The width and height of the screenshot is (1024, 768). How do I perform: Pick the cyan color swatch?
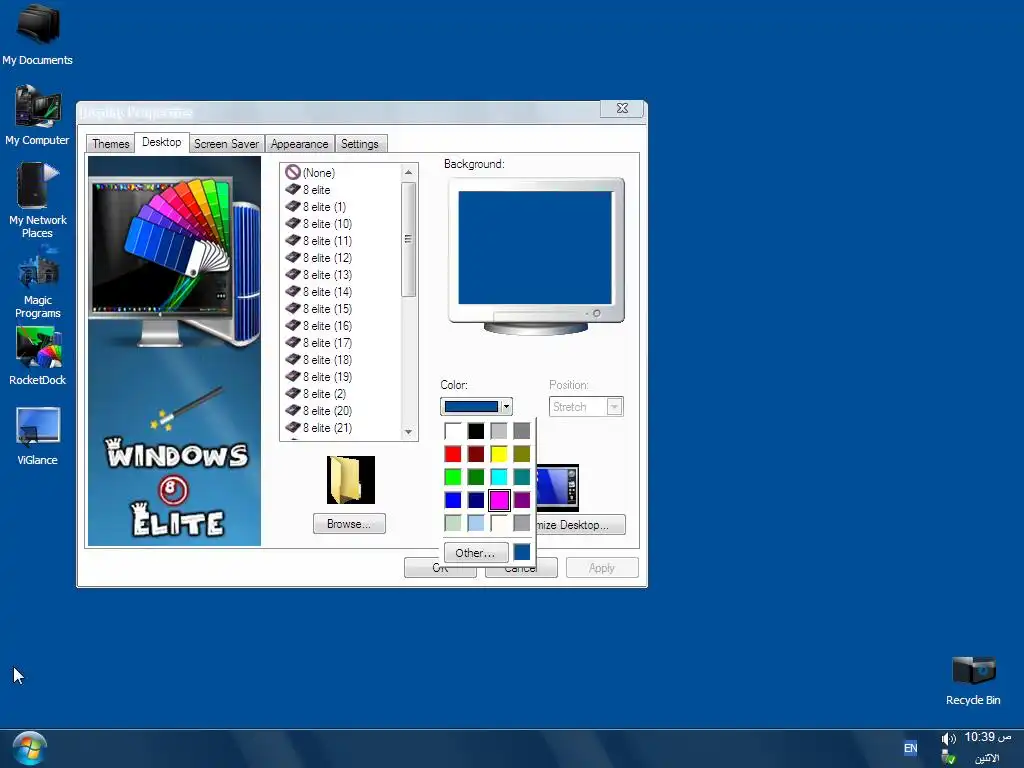click(499, 477)
